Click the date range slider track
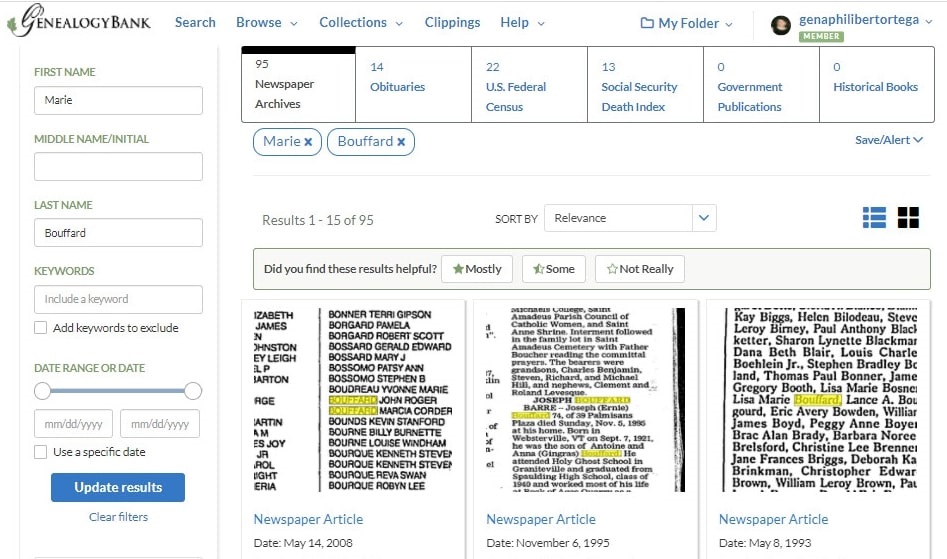947x559 pixels. (x=118, y=391)
